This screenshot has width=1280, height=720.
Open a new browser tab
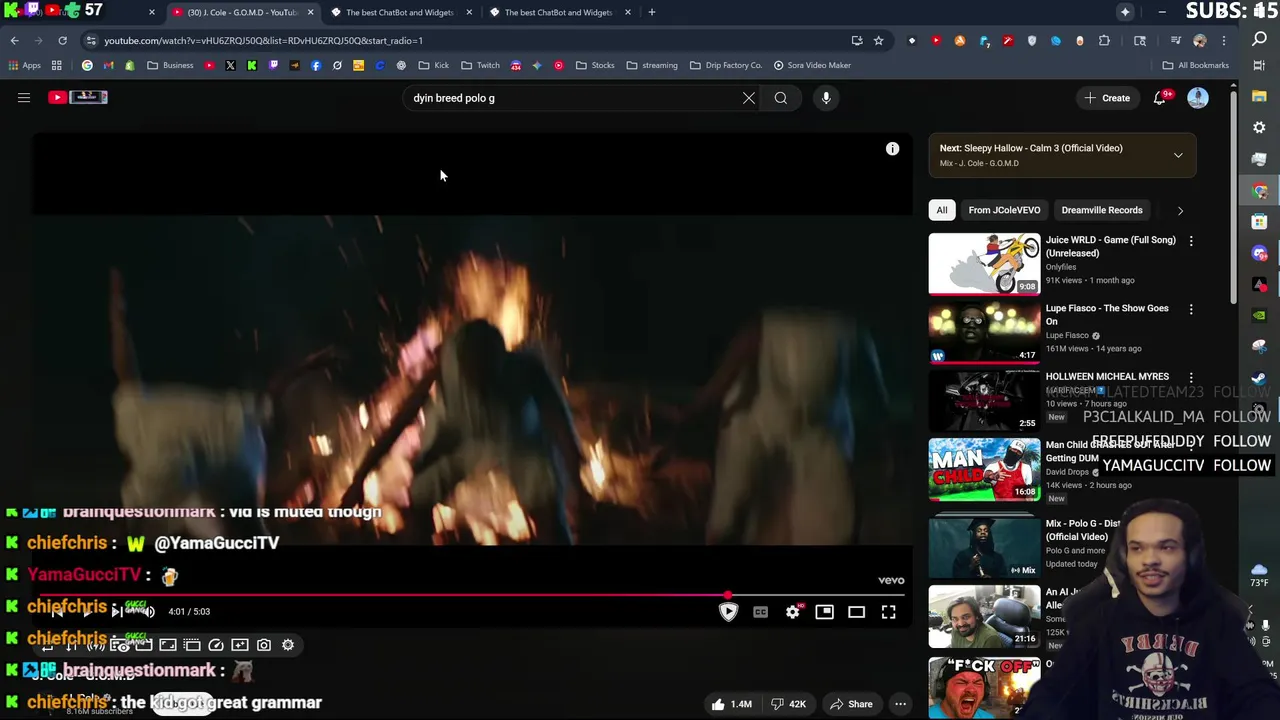point(652,12)
